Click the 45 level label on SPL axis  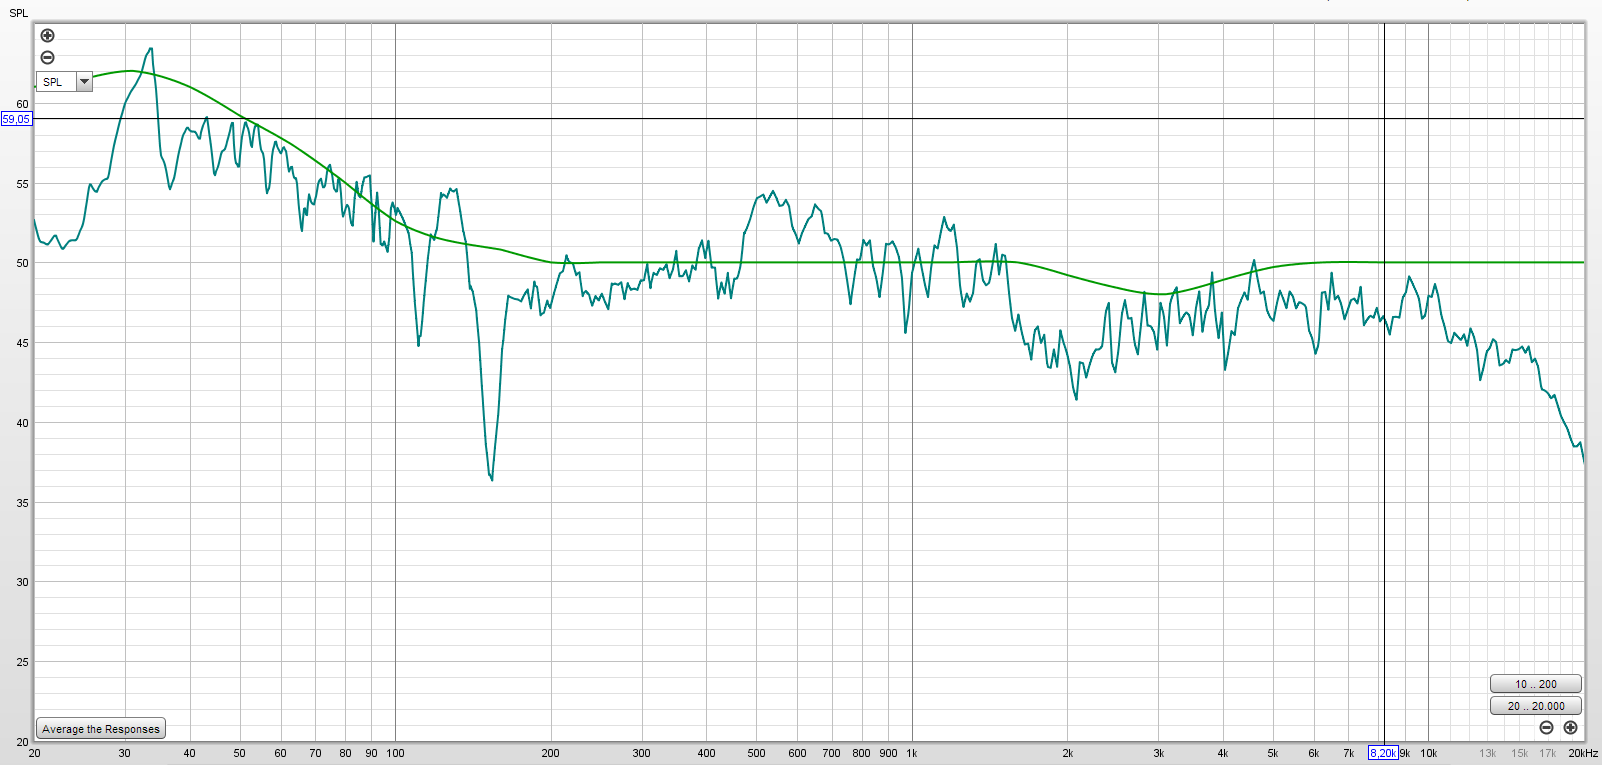[22, 343]
